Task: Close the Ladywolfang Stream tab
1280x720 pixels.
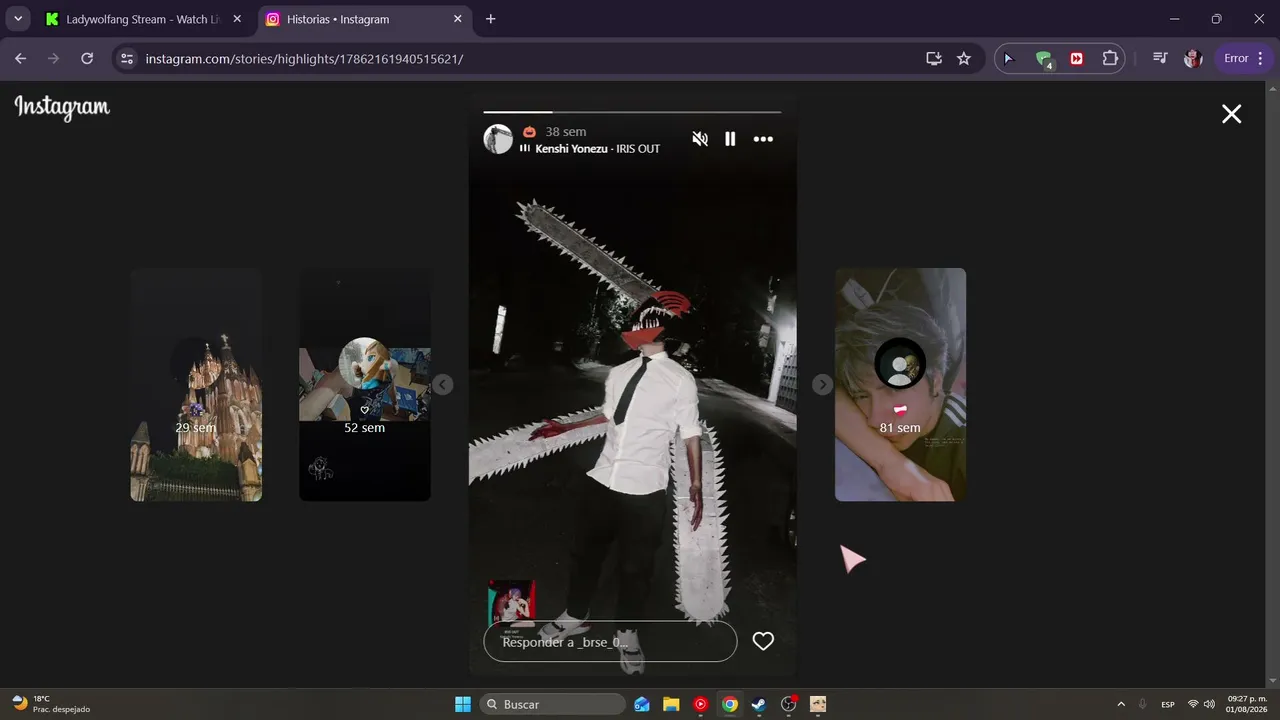Action: tap(237, 19)
